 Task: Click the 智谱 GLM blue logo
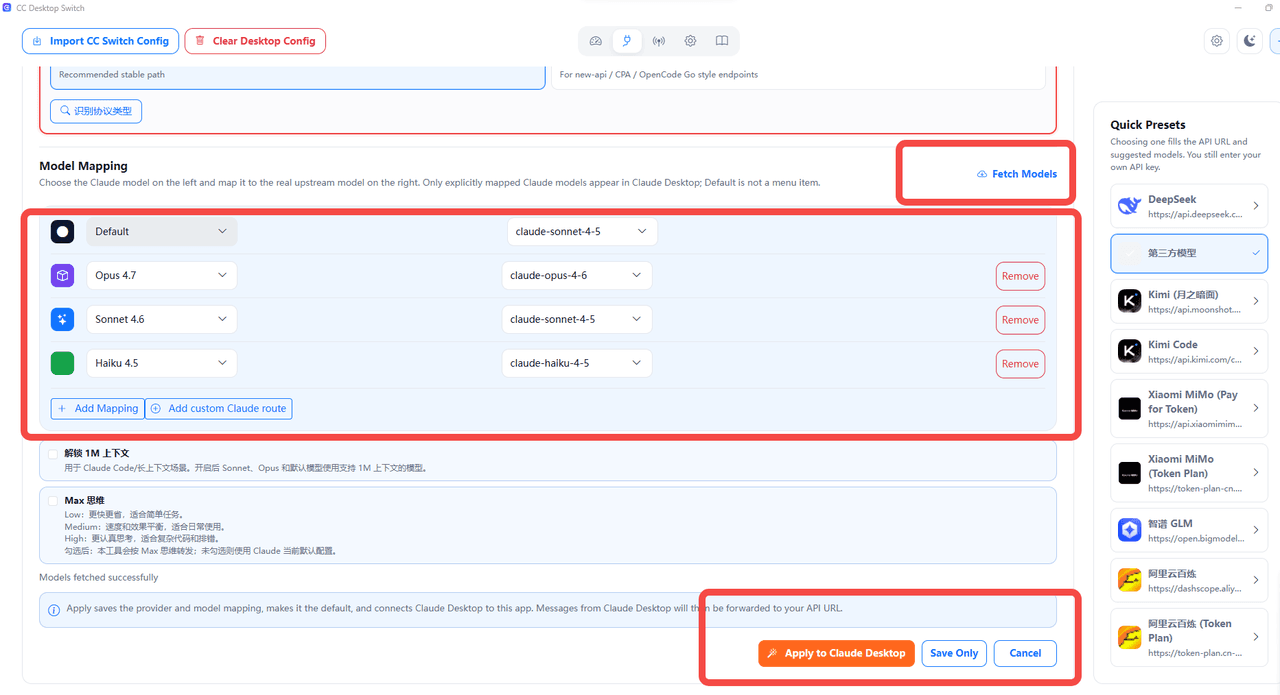[x=1129, y=530]
